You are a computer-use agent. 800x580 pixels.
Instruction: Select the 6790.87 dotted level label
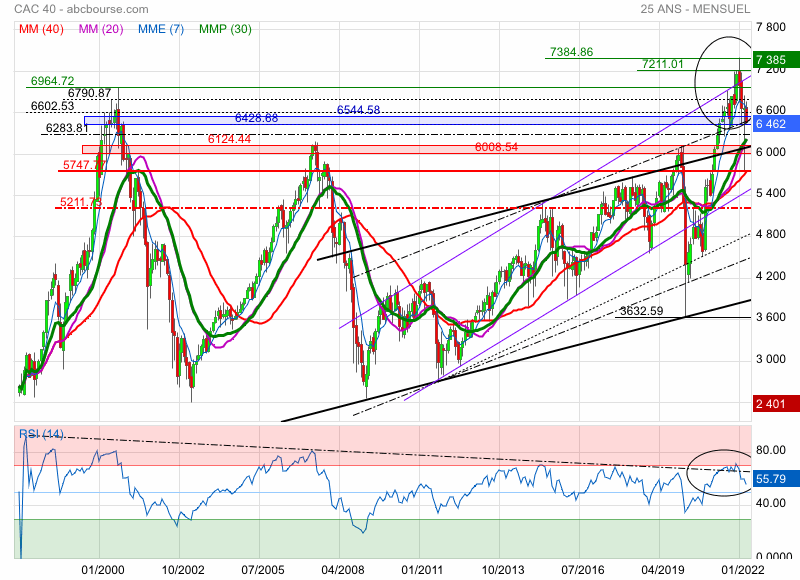(x=89, y=93)
